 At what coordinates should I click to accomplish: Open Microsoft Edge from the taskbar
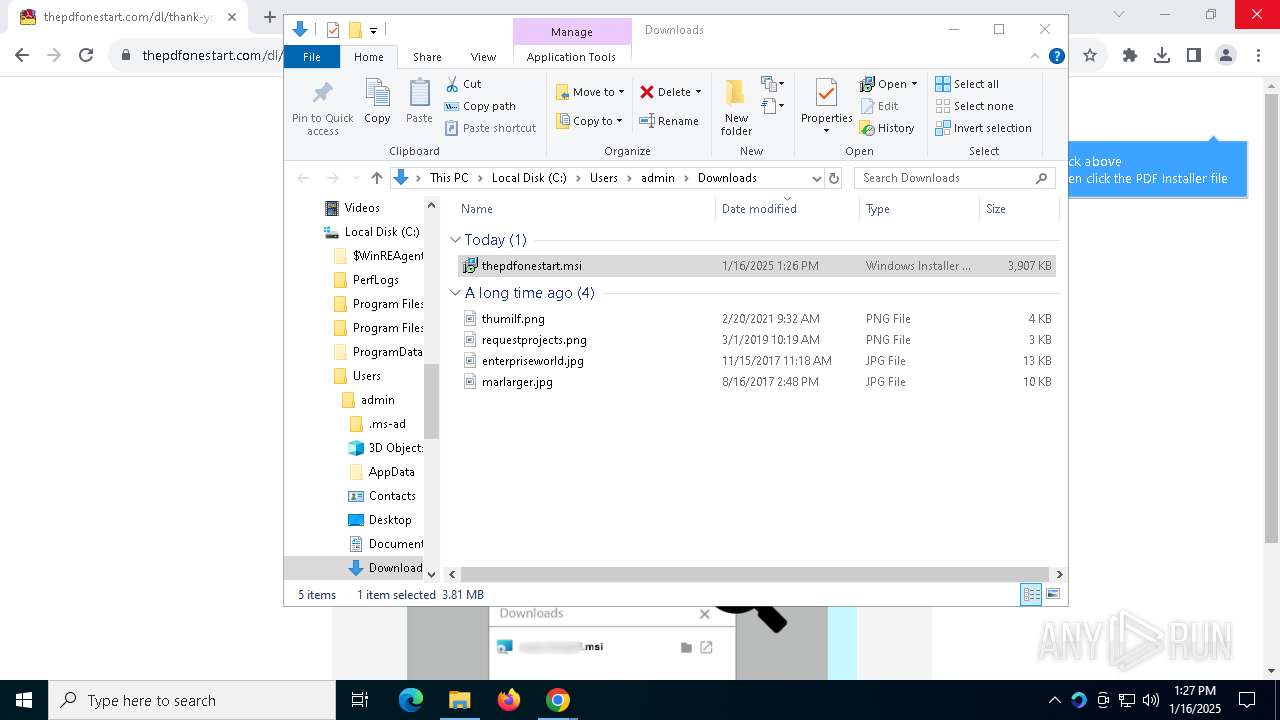click(x=411, y=700)
